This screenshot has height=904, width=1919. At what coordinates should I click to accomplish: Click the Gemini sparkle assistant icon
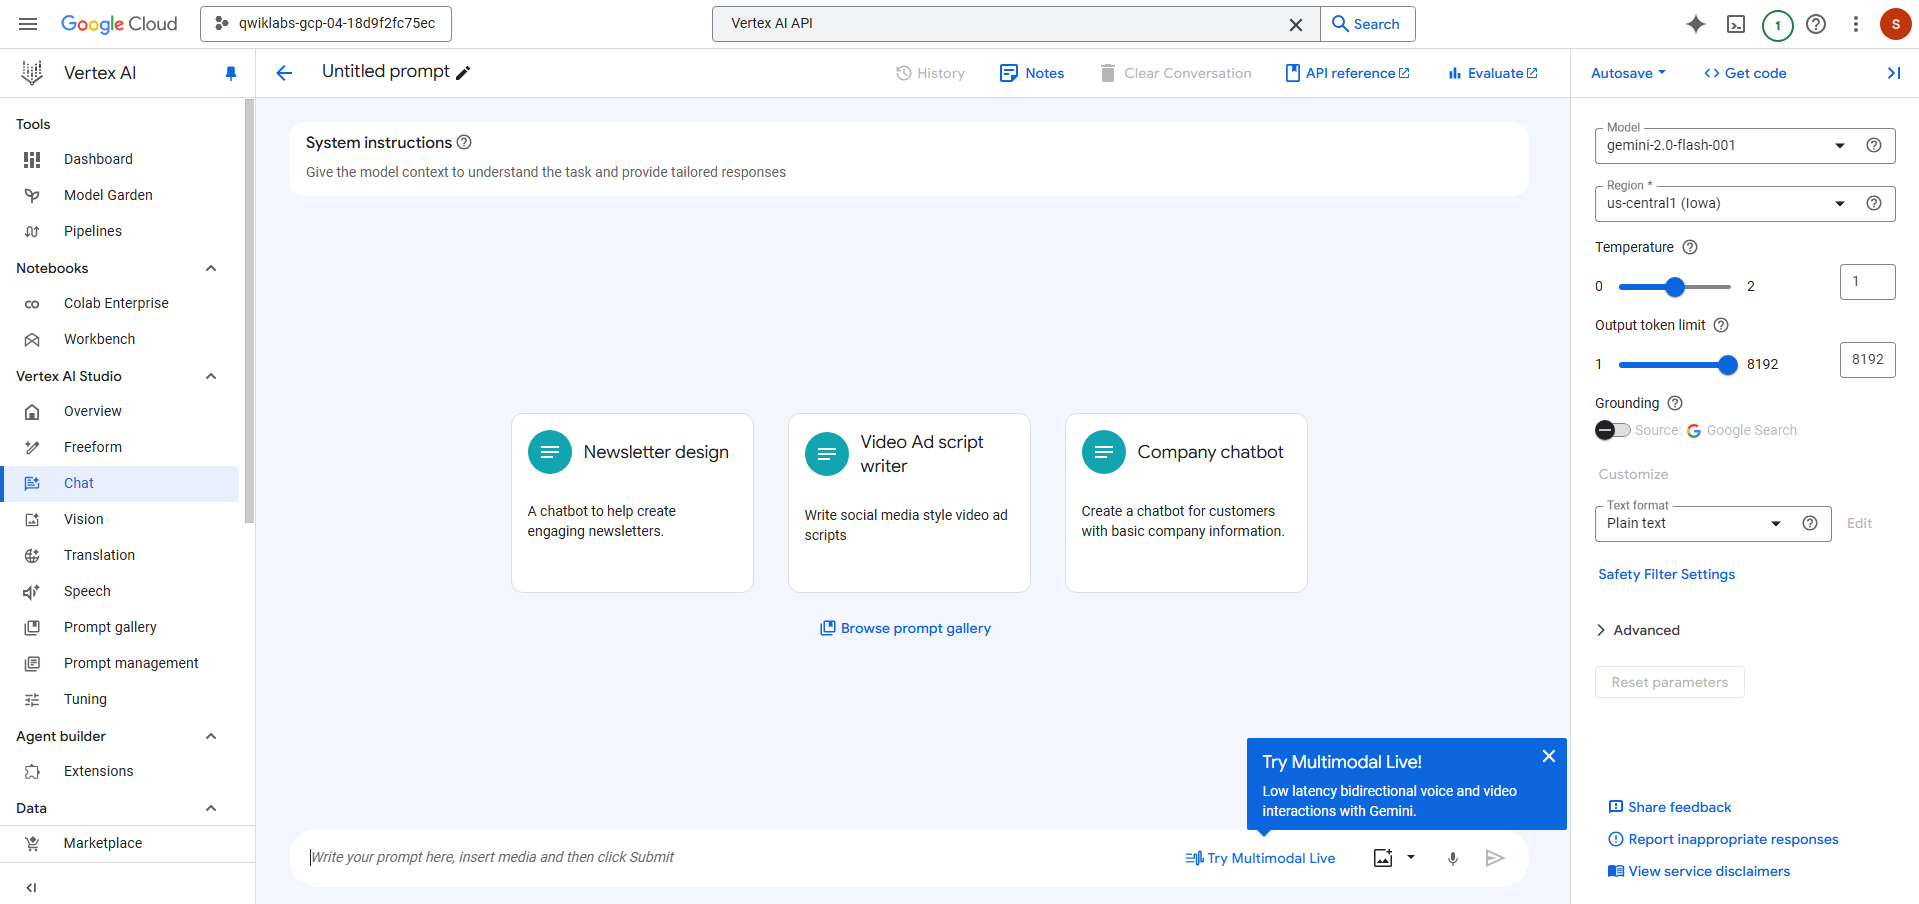1696,24
